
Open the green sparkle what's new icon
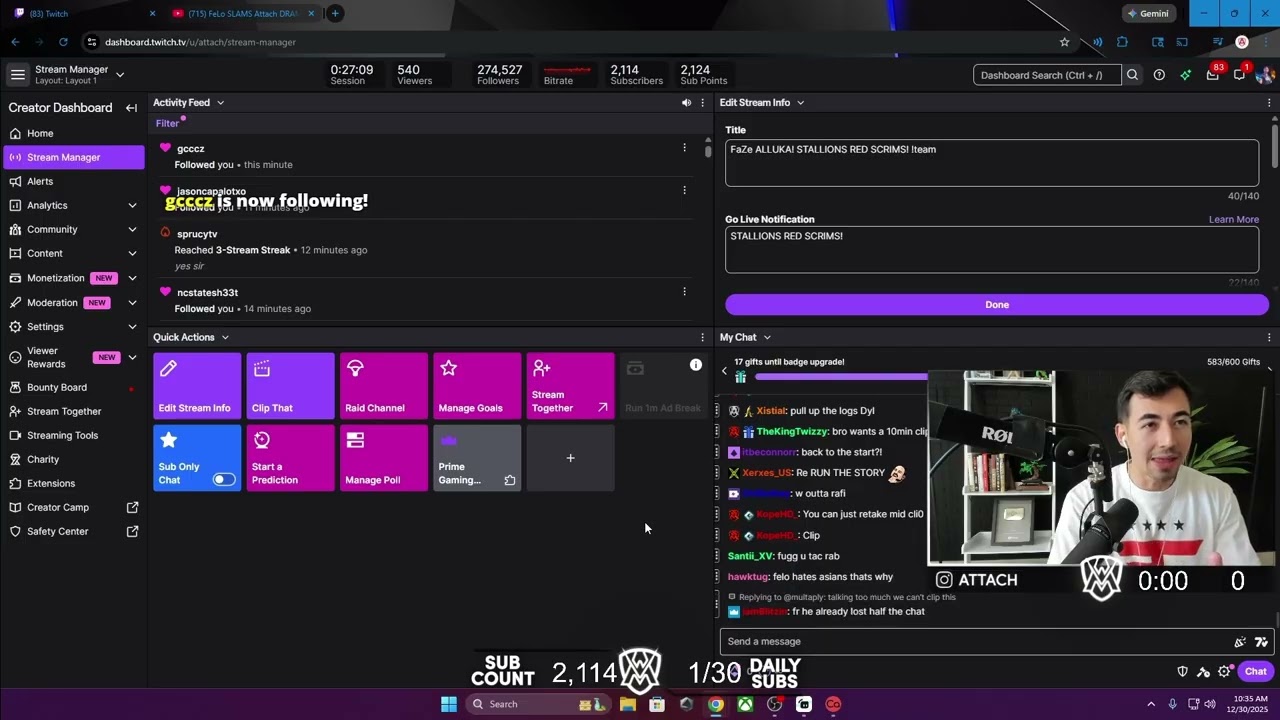pos(1185,75)
